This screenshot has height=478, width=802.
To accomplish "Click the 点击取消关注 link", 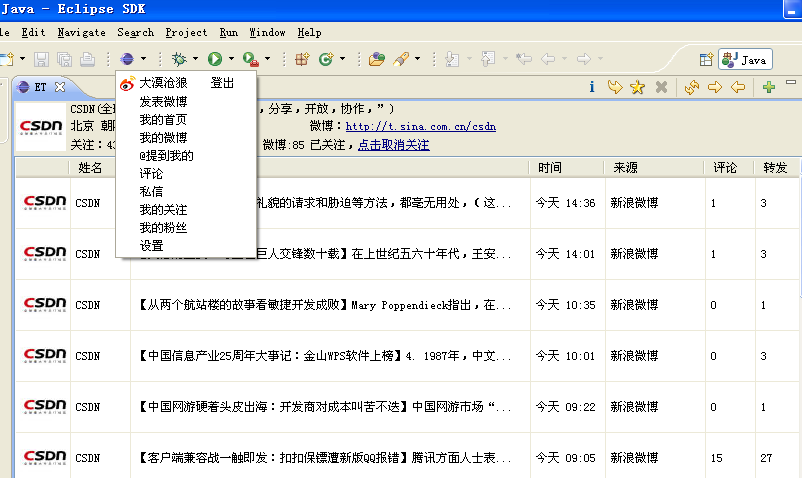I will point(393,145).
